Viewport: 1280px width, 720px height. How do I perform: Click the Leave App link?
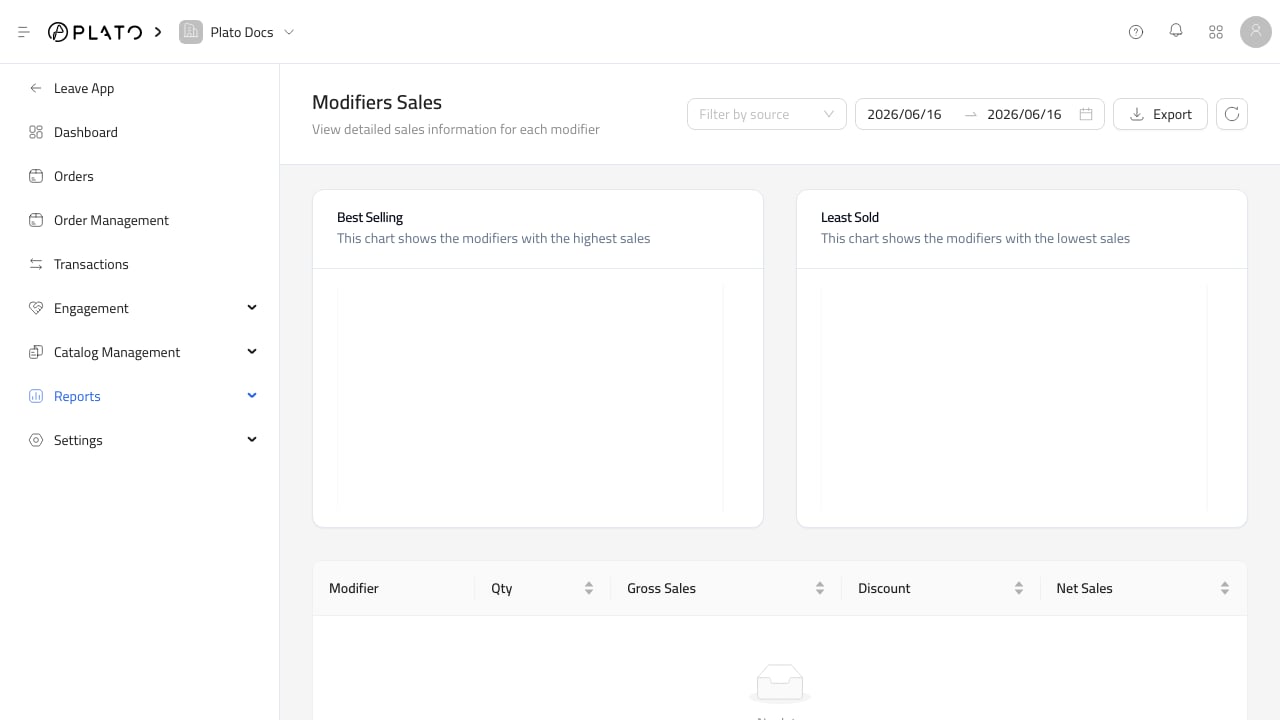pyautogui.click(x=84, y=88)
